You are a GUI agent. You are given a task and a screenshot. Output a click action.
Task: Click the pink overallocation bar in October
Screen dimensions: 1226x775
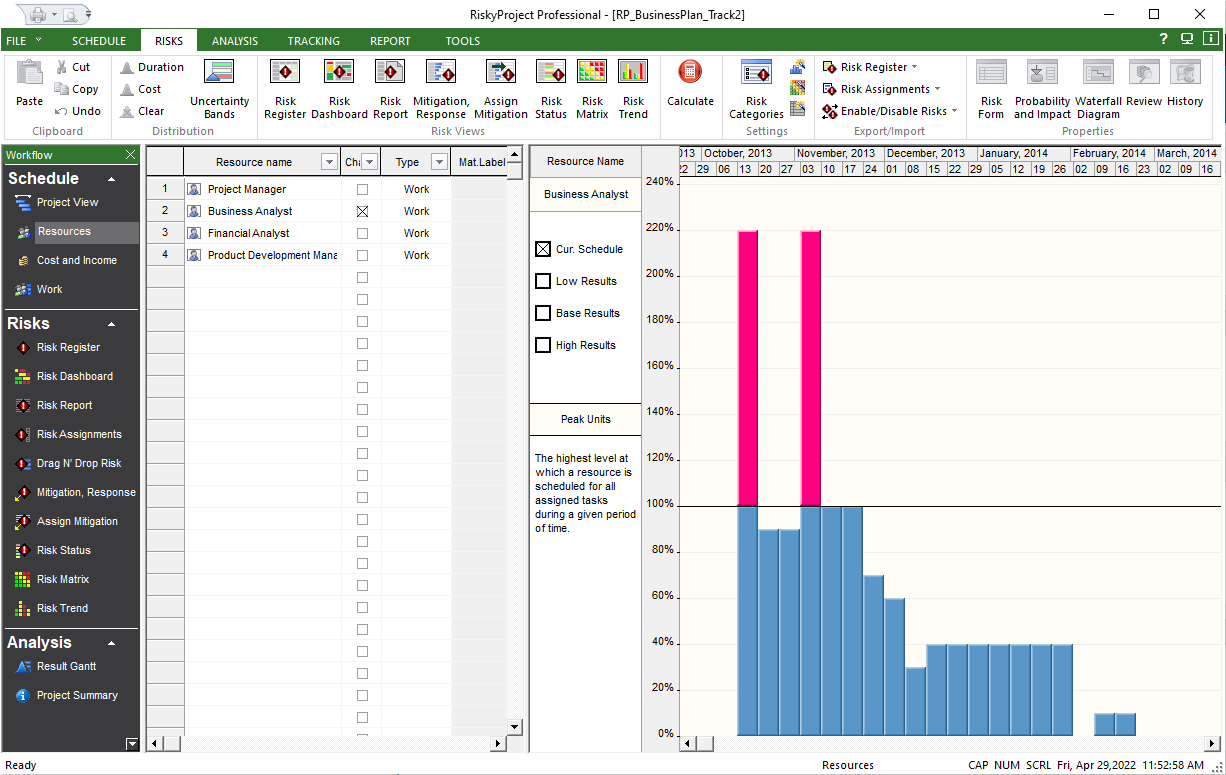tap(748, 367)
